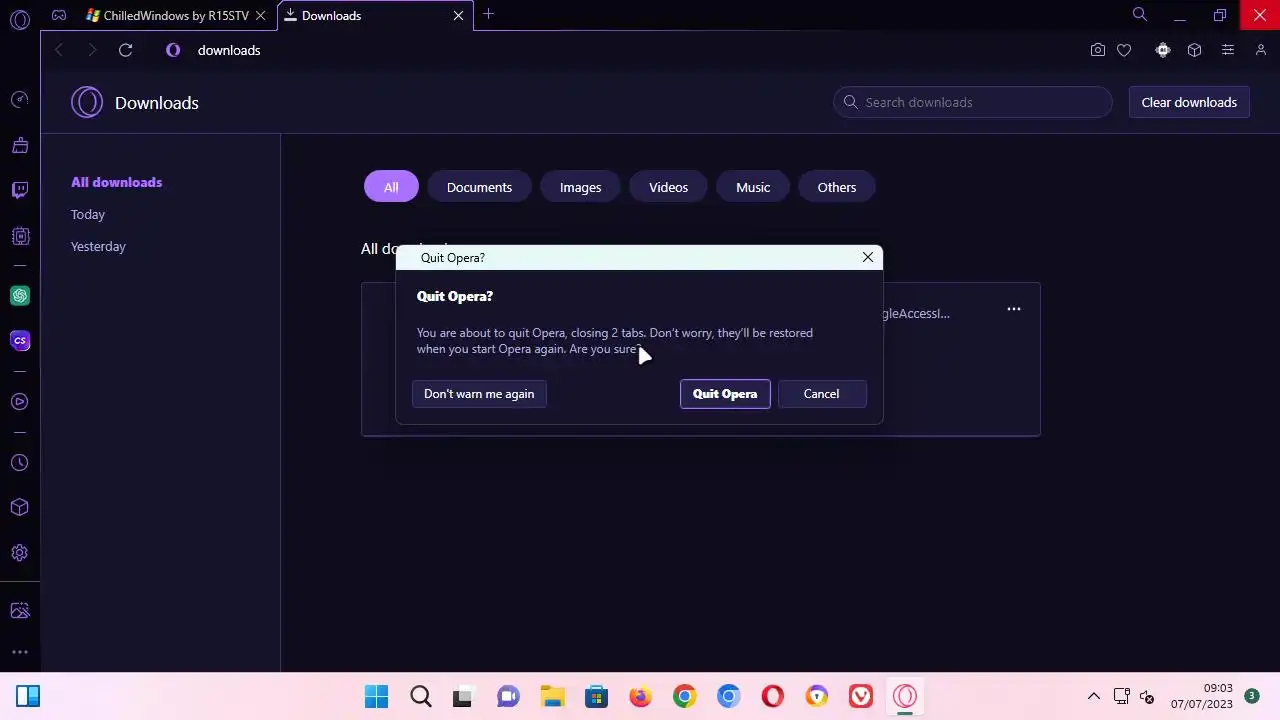Open the CS icon in sidebar
Screen dimensions: 1280x720
tap(19, 341)
